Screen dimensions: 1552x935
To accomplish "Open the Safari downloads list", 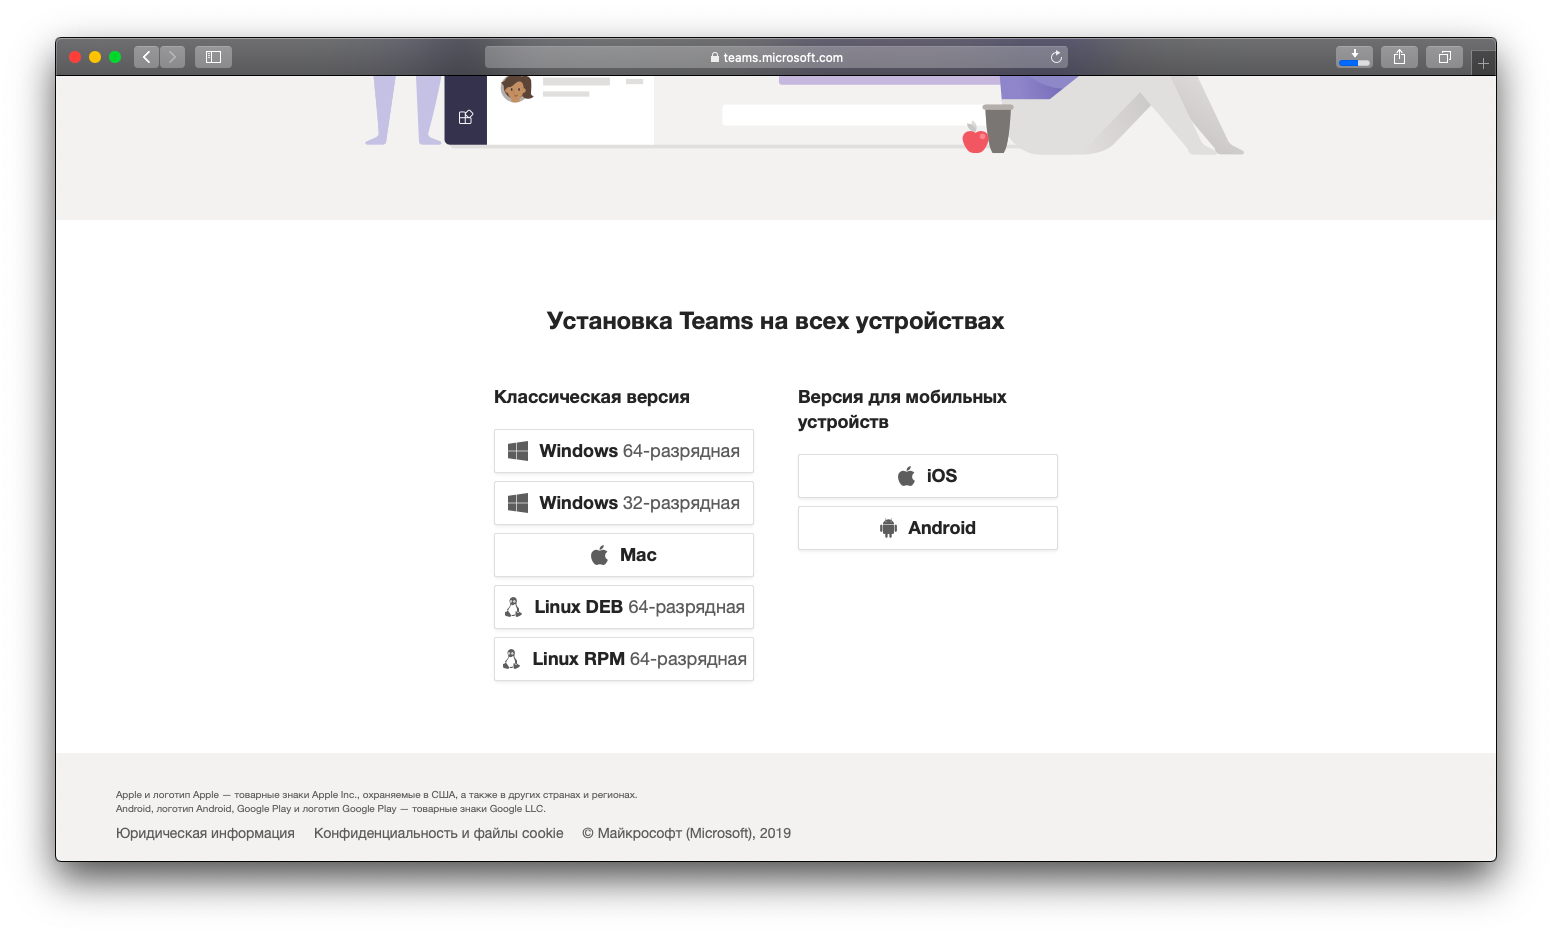I will [x=1354, y=57].
